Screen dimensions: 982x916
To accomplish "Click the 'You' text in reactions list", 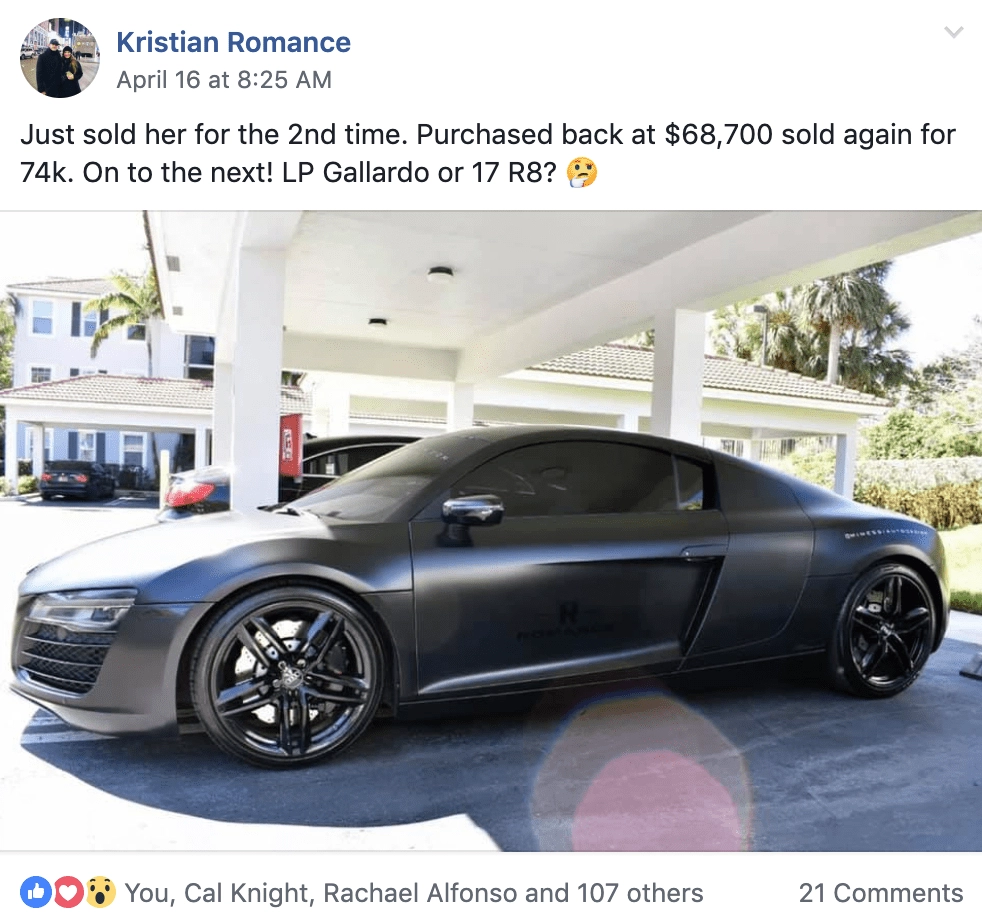I will tap(147, 893).
